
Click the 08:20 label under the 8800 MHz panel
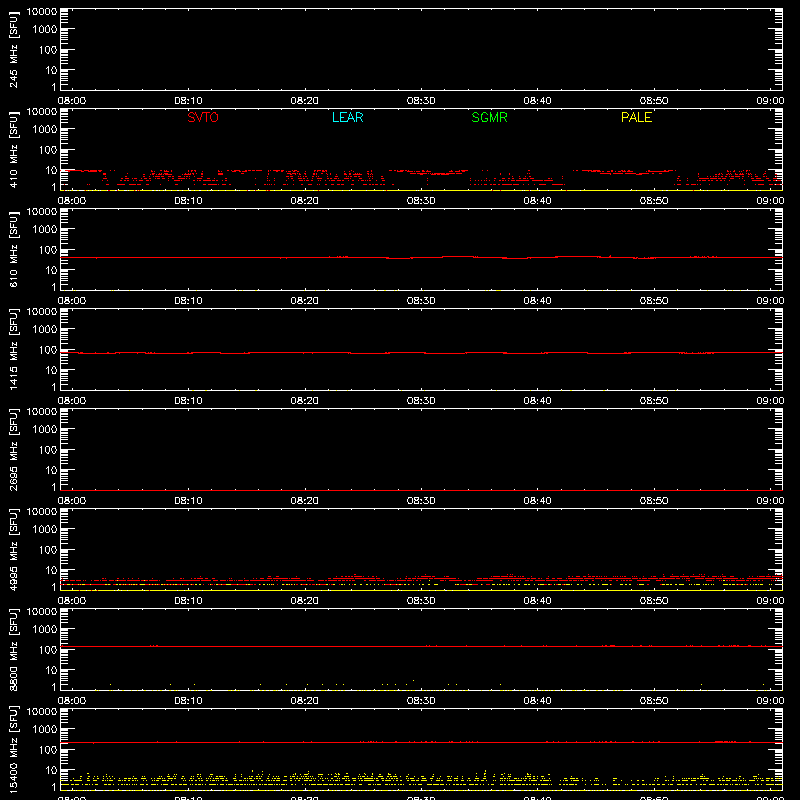point(305,701)
